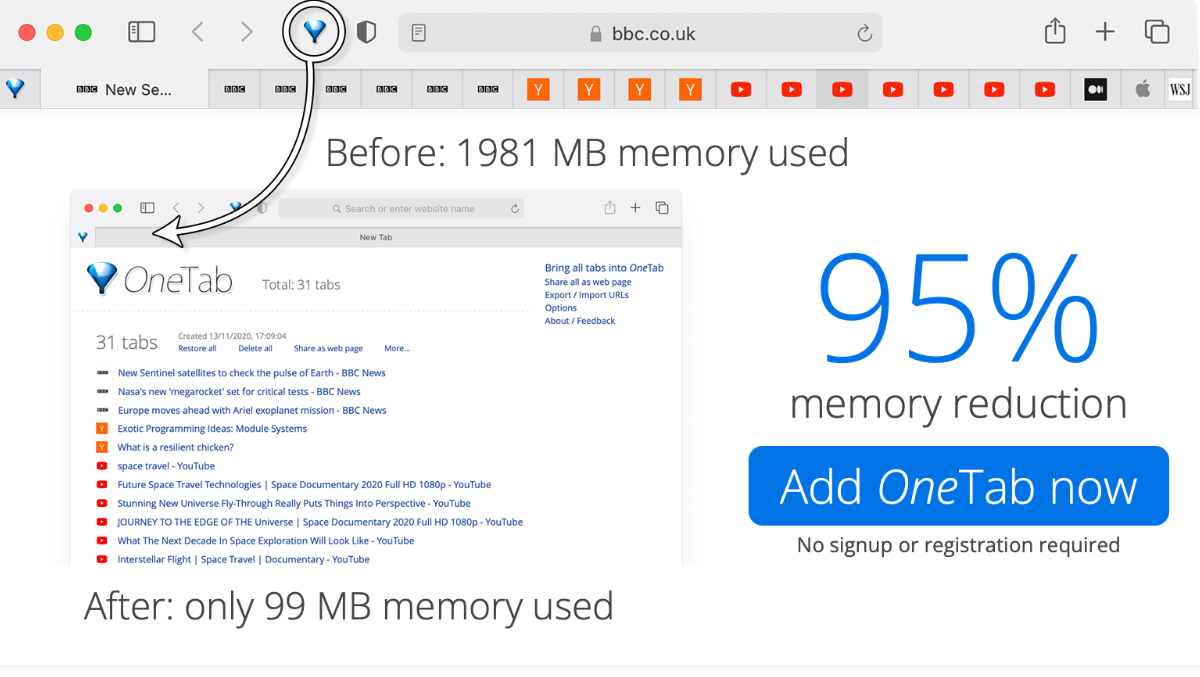Toggle the Safari sidebar button
The height and width of the screenshot is (677, 1200).
[142, 32]
